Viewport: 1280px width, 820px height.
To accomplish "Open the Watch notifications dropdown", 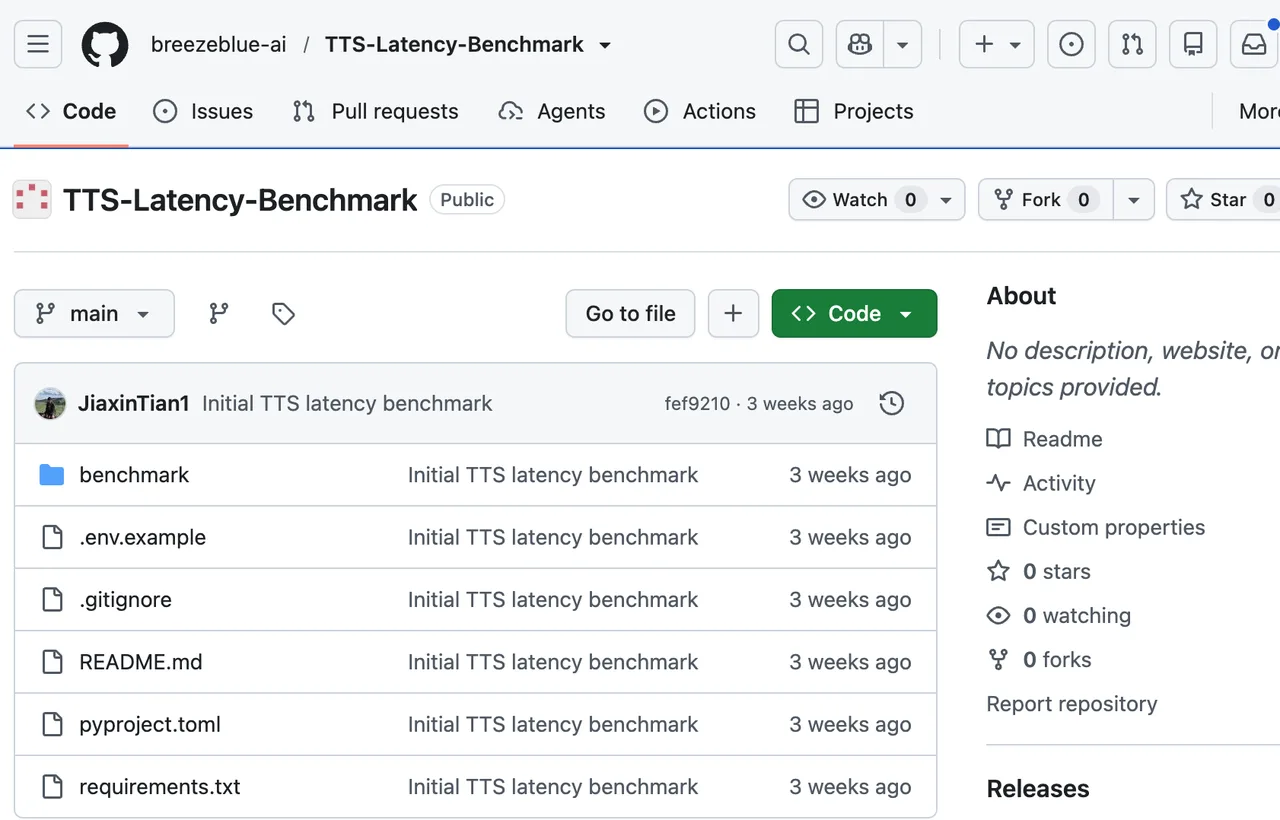I will pyautogui.click(x=877, y=200).
